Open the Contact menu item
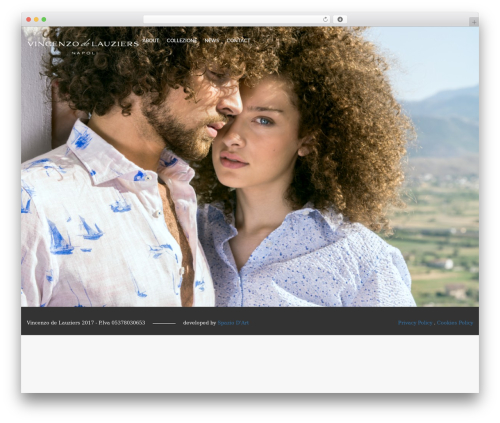The height and width of the screenshot is (423, 500). [238, 40]
